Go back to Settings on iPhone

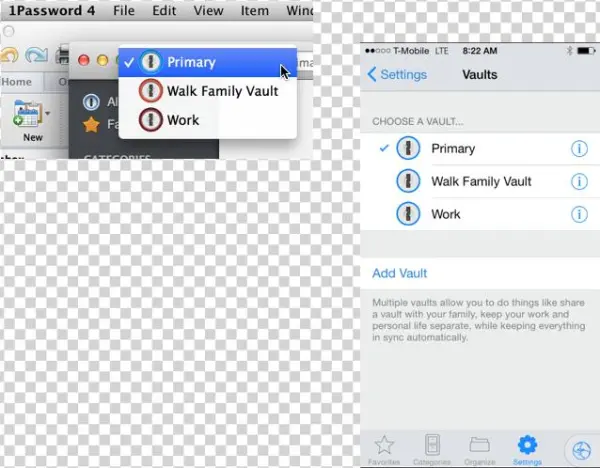tap(397, 75)
